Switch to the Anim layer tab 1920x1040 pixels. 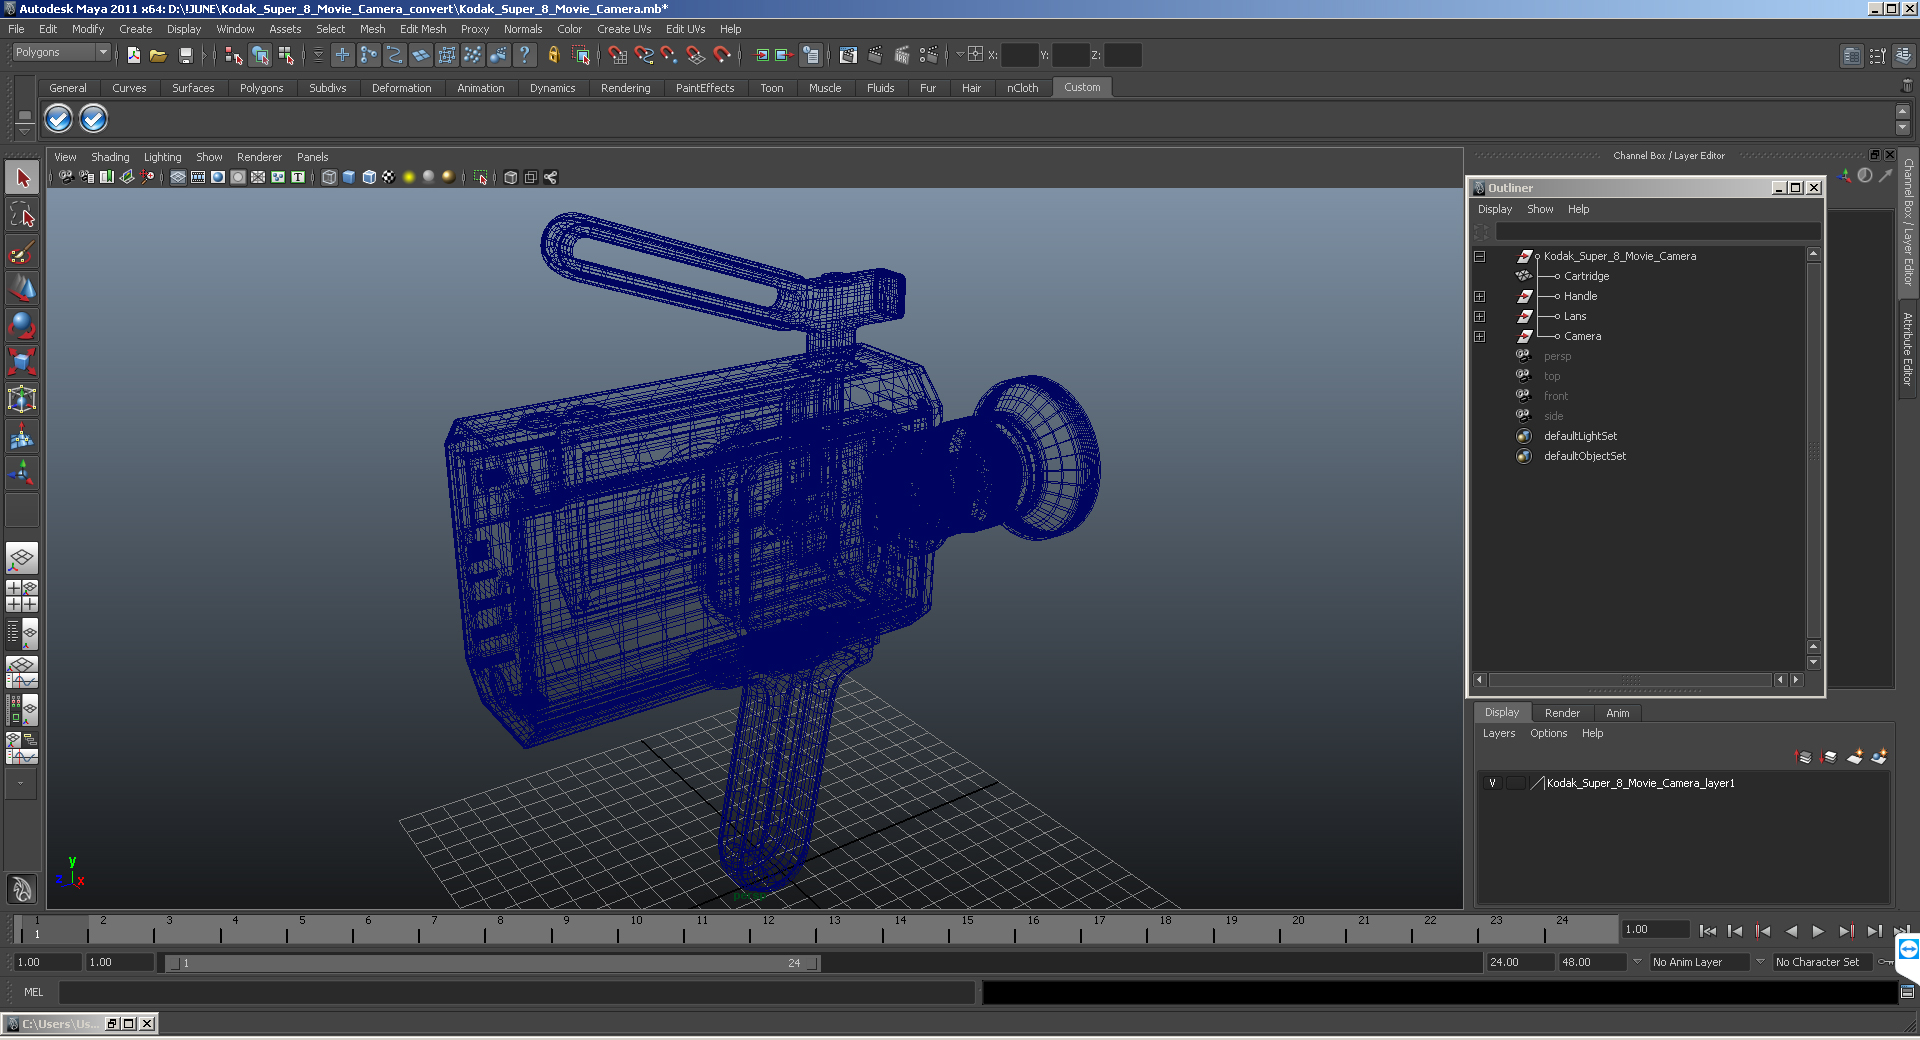tap(1617, 713)
